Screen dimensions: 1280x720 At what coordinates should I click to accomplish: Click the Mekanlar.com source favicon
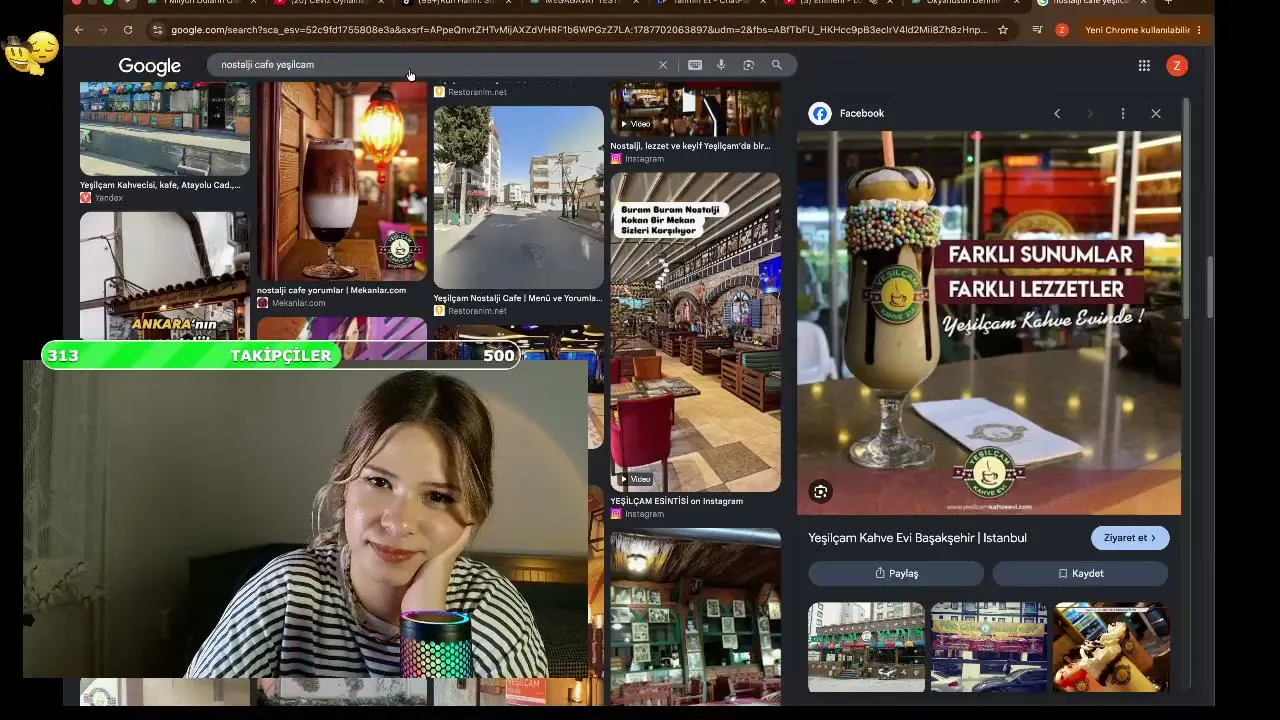pyautogui.click(x=262, y=303)
